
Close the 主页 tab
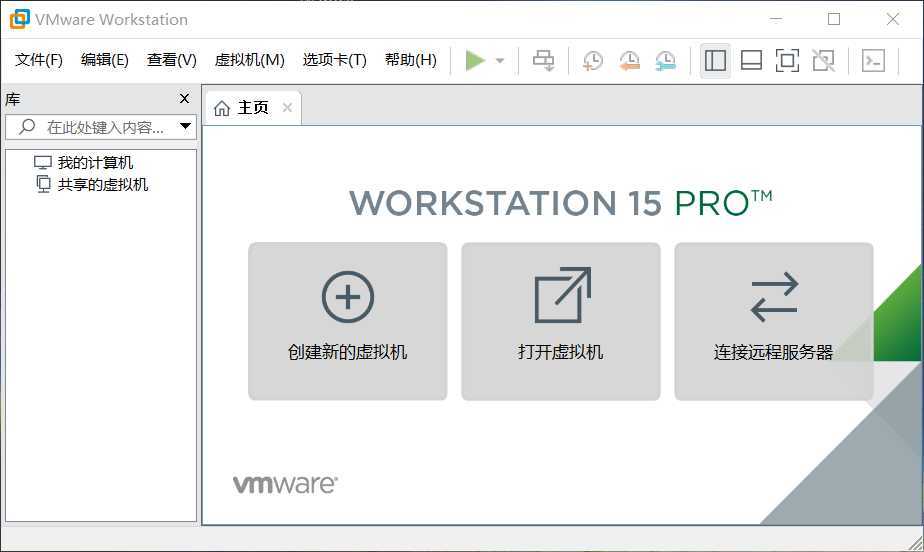tap(287, 108)
